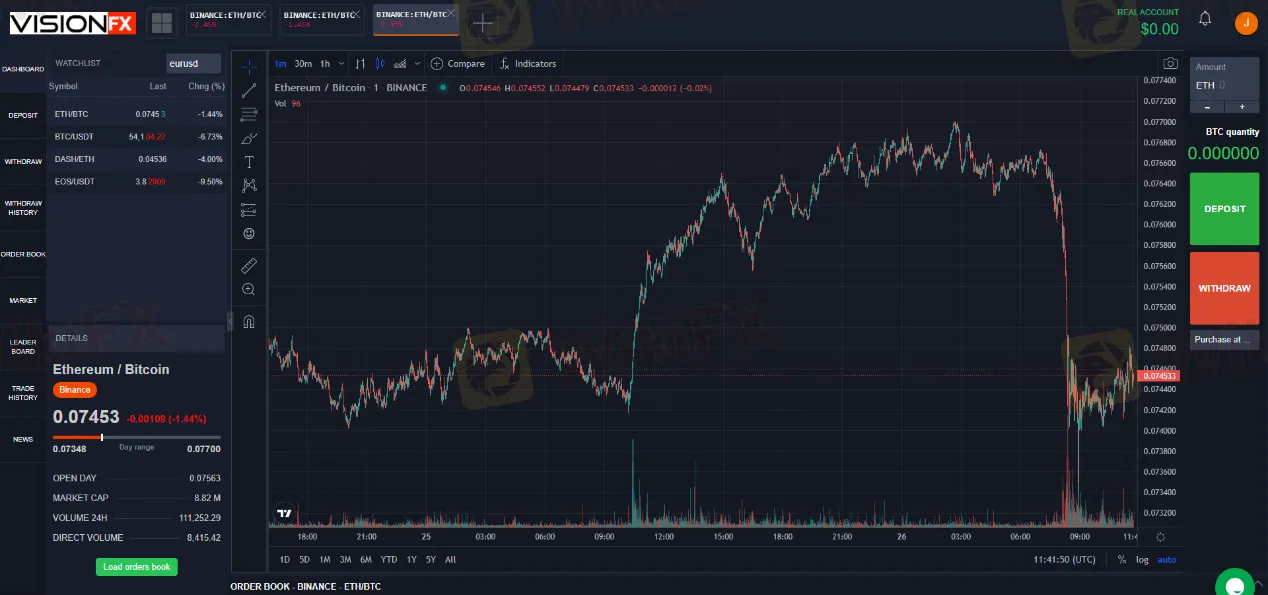Viewport: 1268px width, 595px height.
Task: Select the Trend Line drawing tool
Action: [x=249, y=89]
